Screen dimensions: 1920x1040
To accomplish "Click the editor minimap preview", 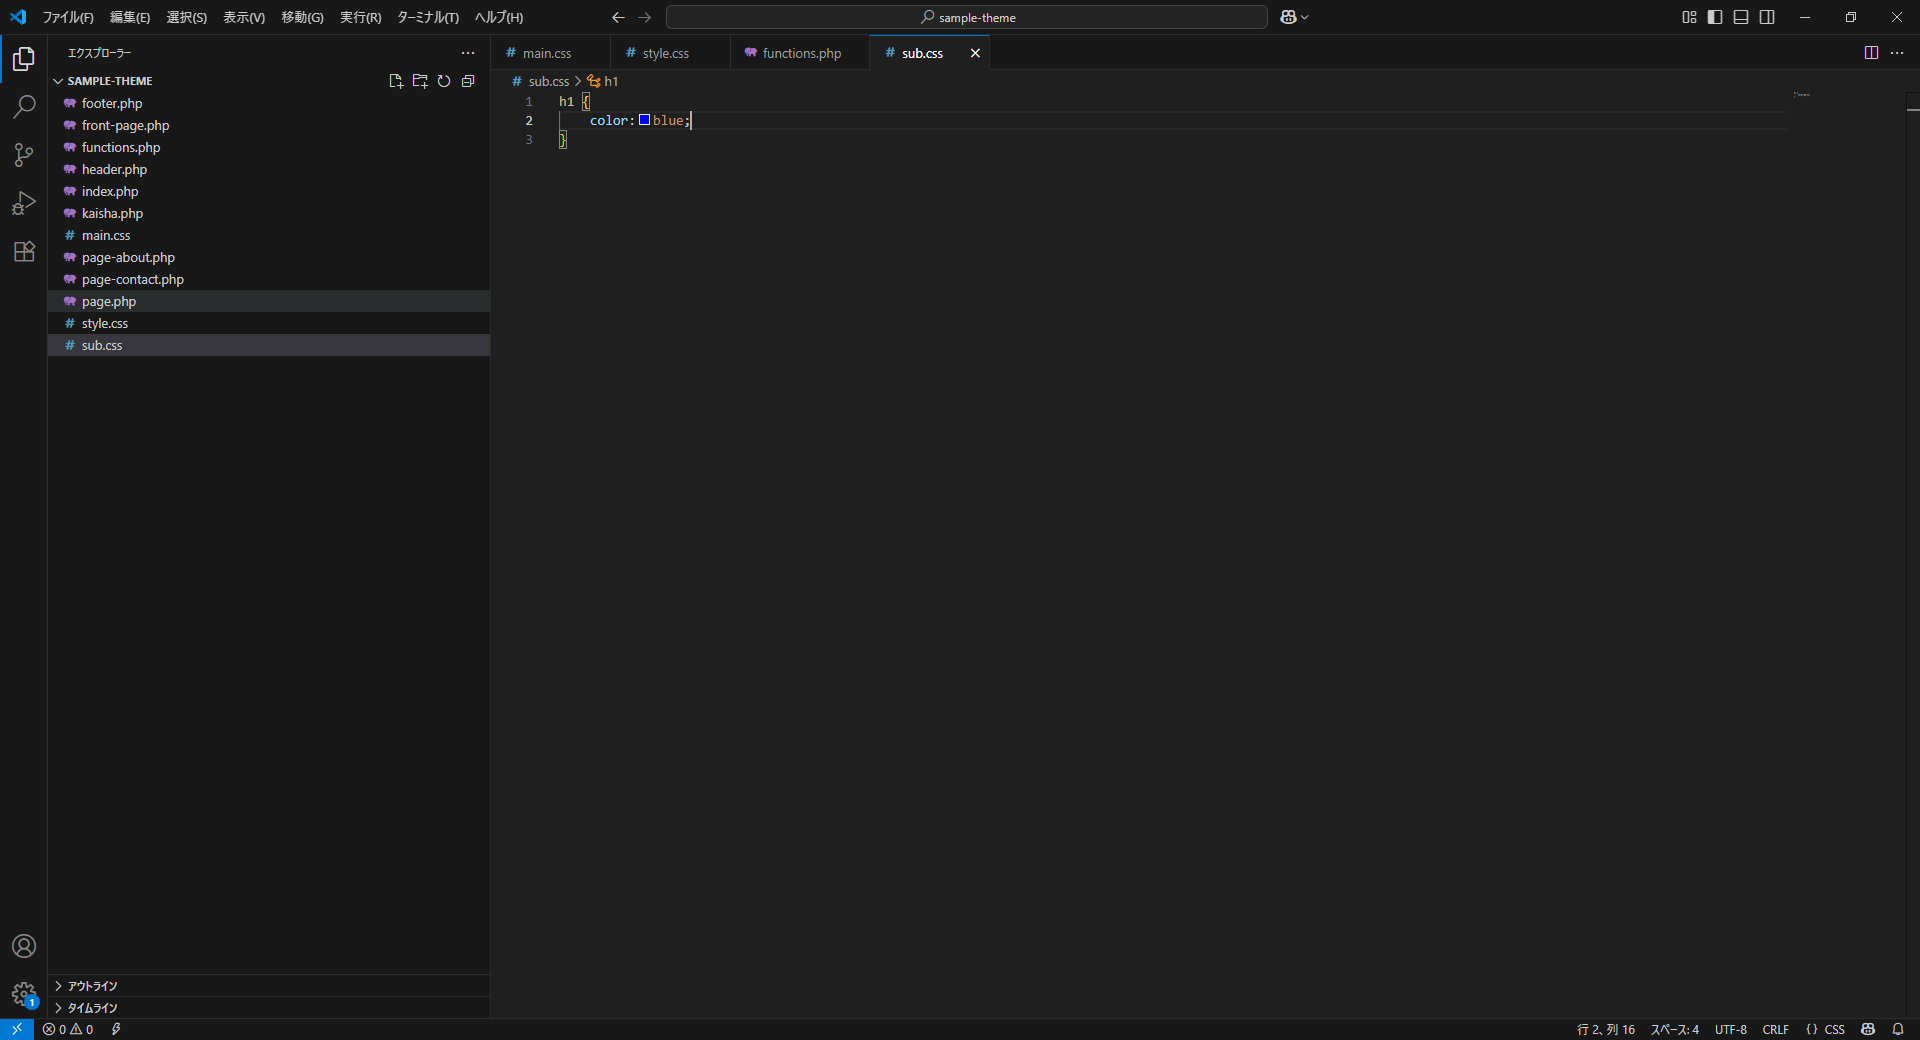I will point(1802,95).
